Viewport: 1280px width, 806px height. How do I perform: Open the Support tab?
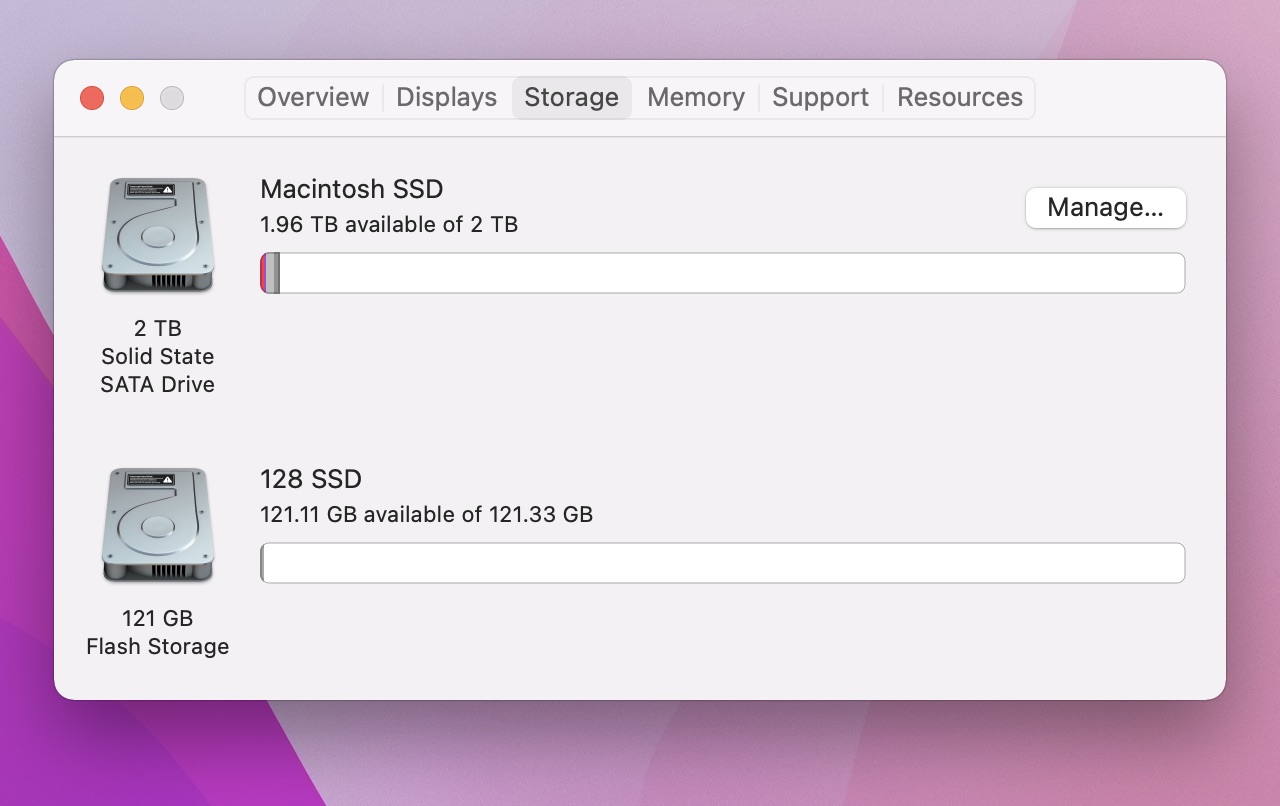click(820, 97)
